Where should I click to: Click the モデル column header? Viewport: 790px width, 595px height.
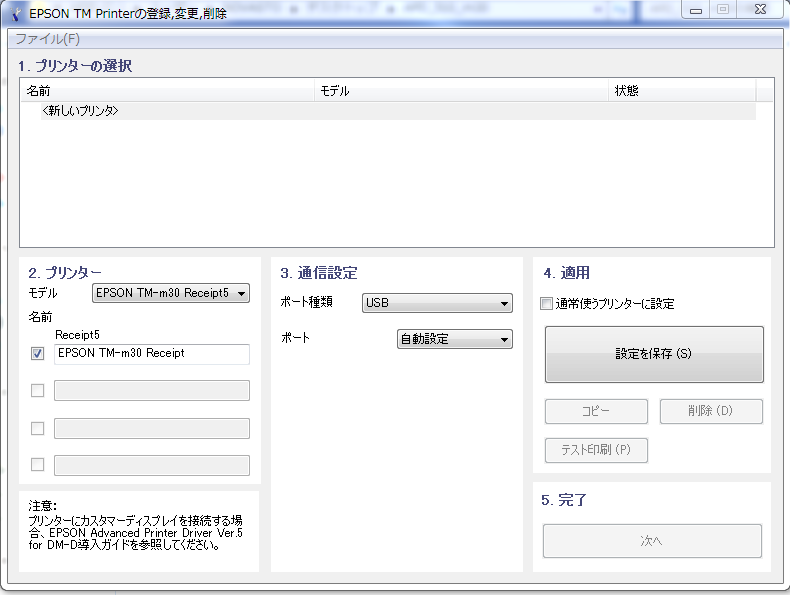(x=461, y=91)
